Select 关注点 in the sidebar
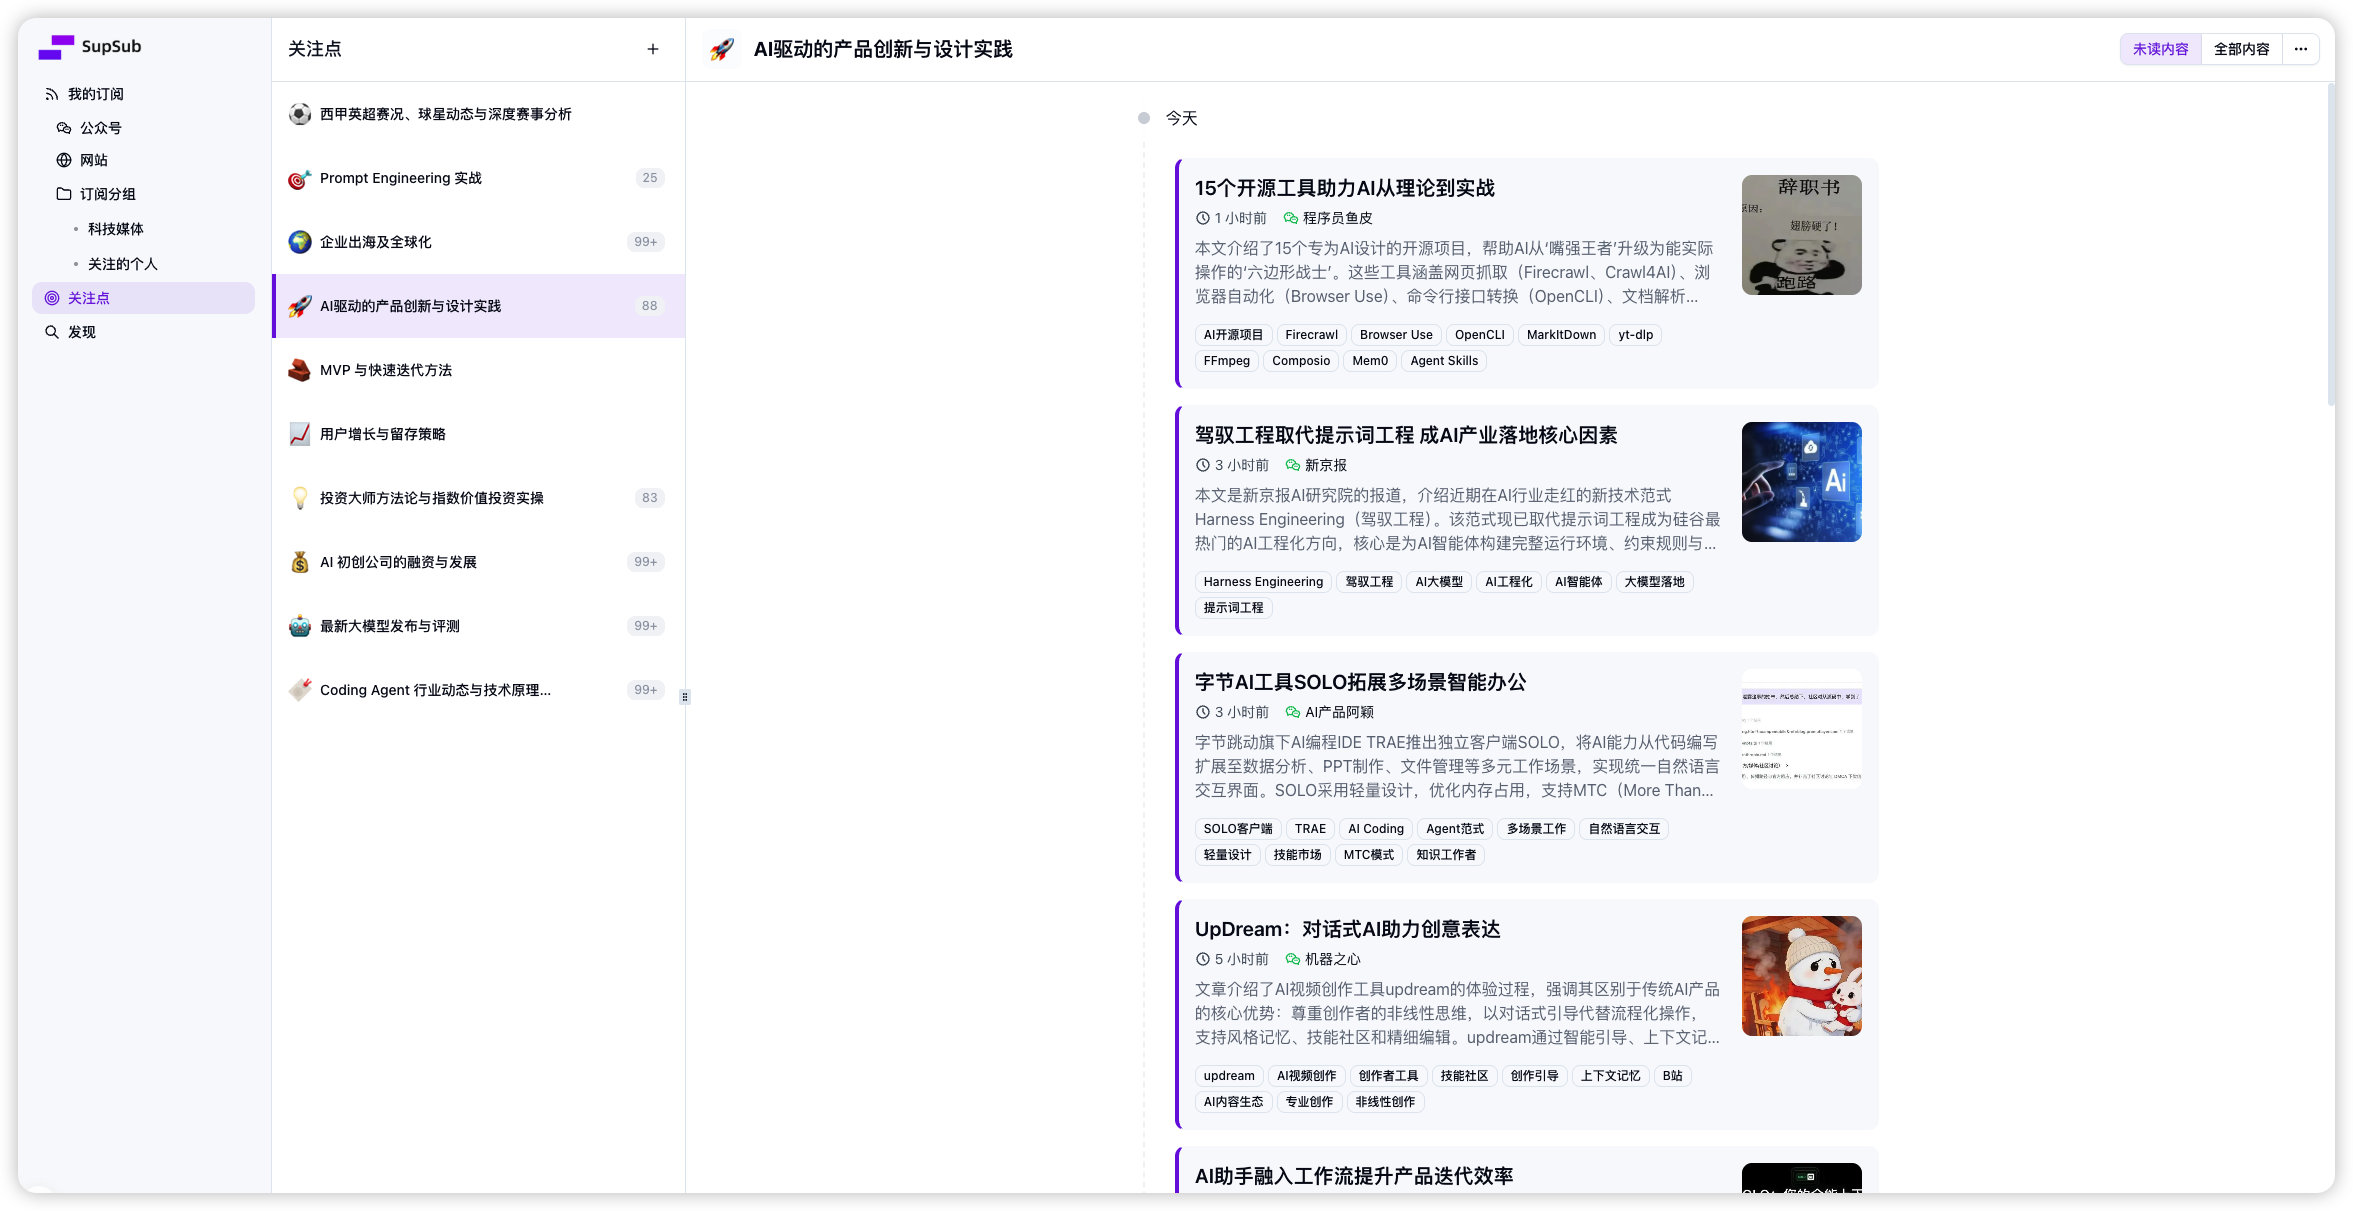This screenshot has height=1211, width=2353. (x=144, y=298)
